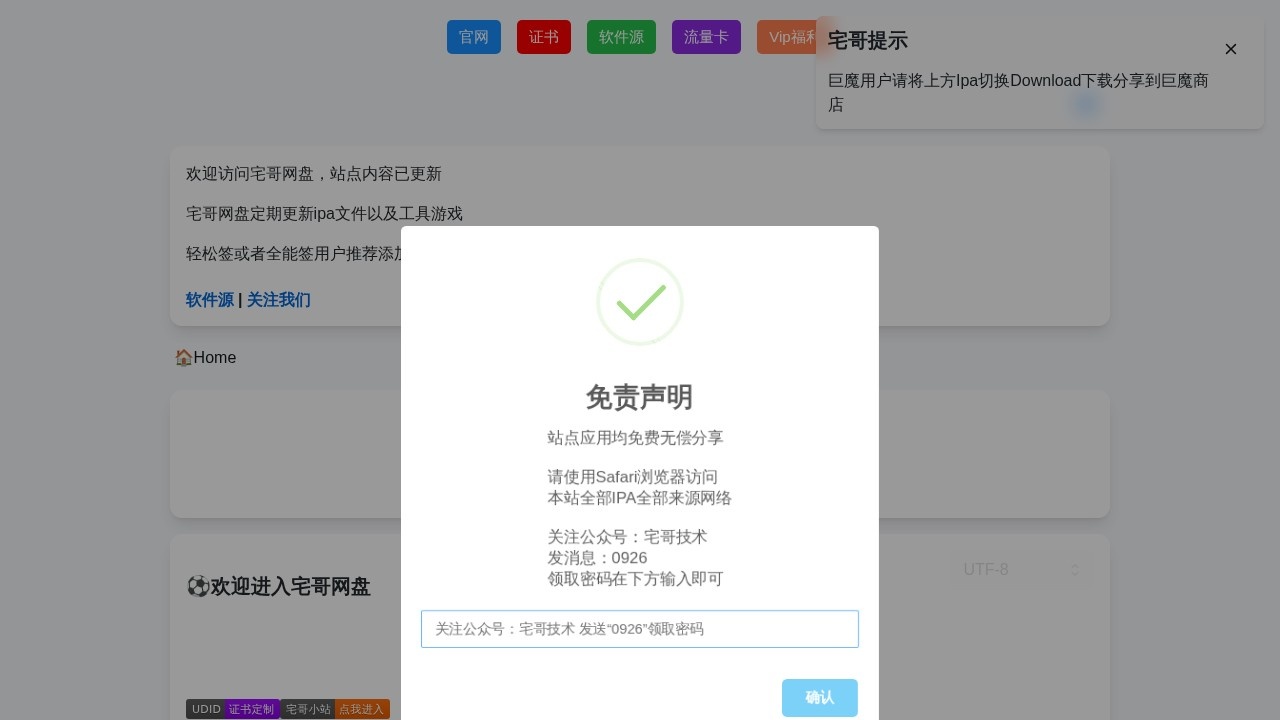1280x720 pixels.
Task: Click the house icon next to Home
Action: click(x=184, y=357)
